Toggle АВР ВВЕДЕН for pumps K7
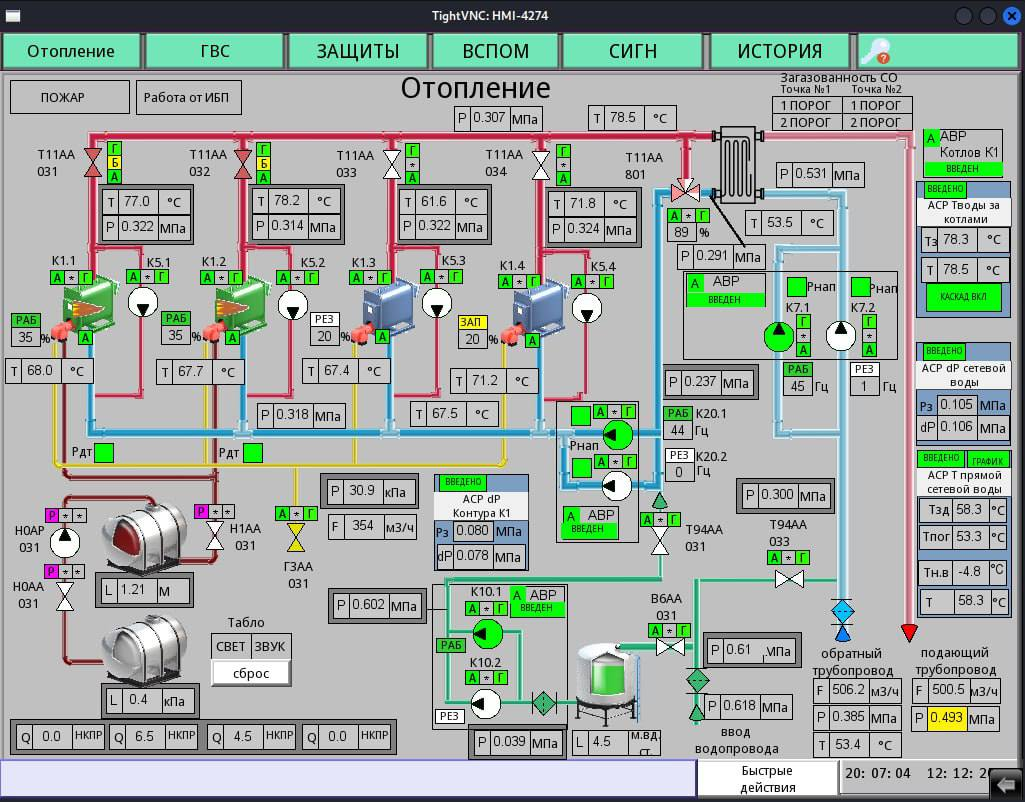1025x802 pixels. click(725, 299)
